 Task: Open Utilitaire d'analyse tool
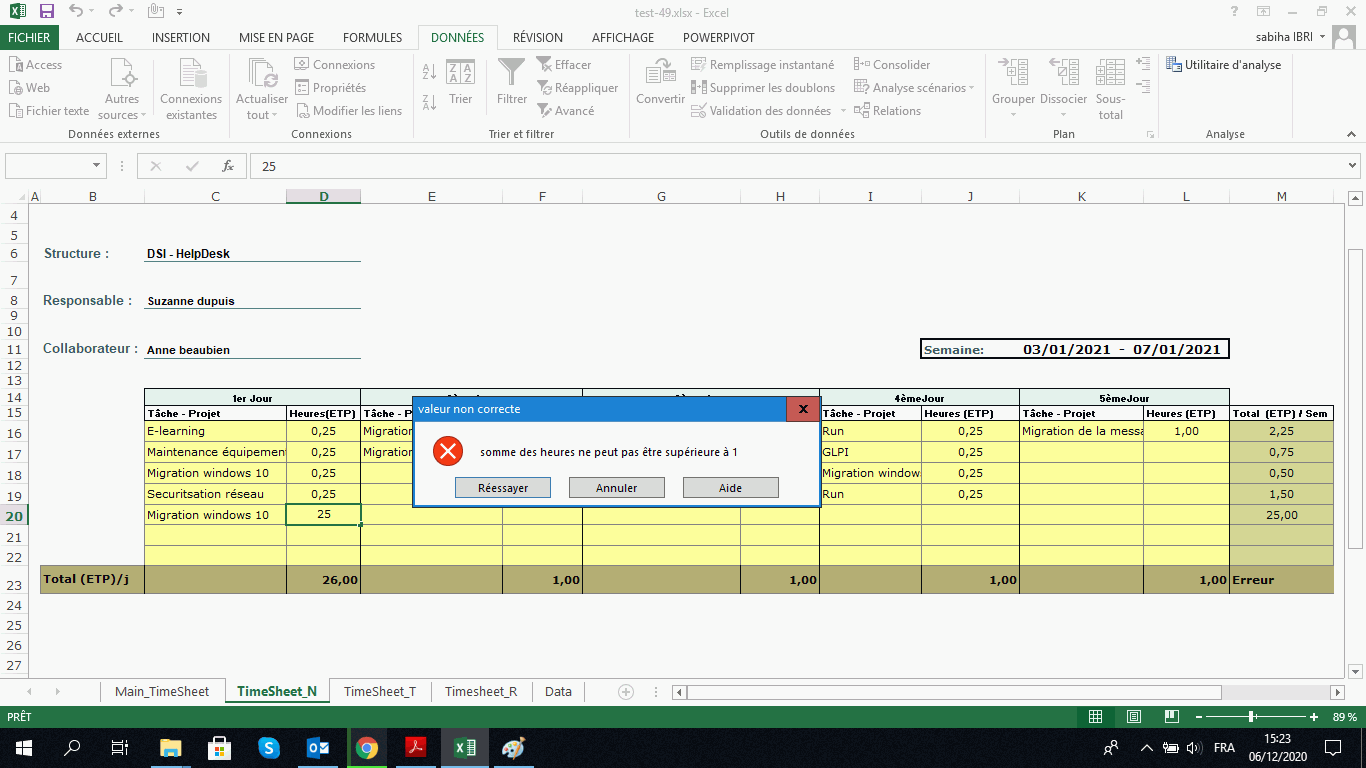1224,65
